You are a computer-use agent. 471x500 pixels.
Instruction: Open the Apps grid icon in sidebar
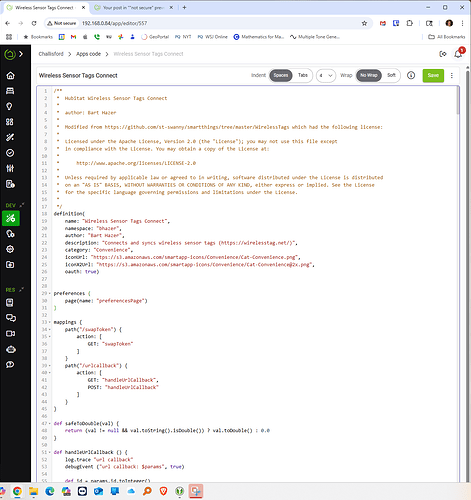(x=10, y=122)
